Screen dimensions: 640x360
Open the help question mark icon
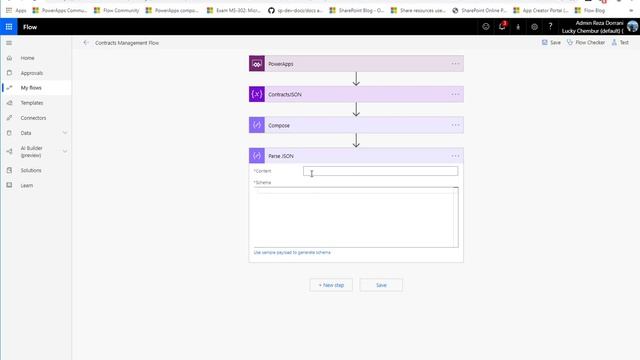[x=550, y=27]
